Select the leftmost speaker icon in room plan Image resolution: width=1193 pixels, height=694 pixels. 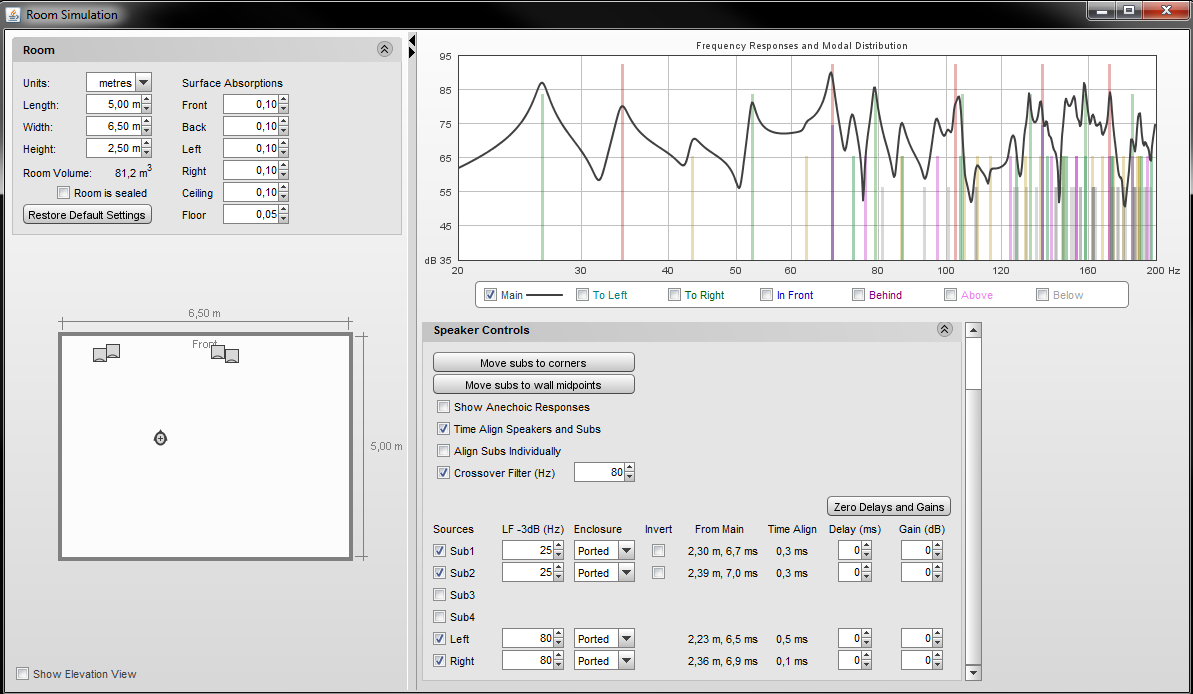[100, 354]
